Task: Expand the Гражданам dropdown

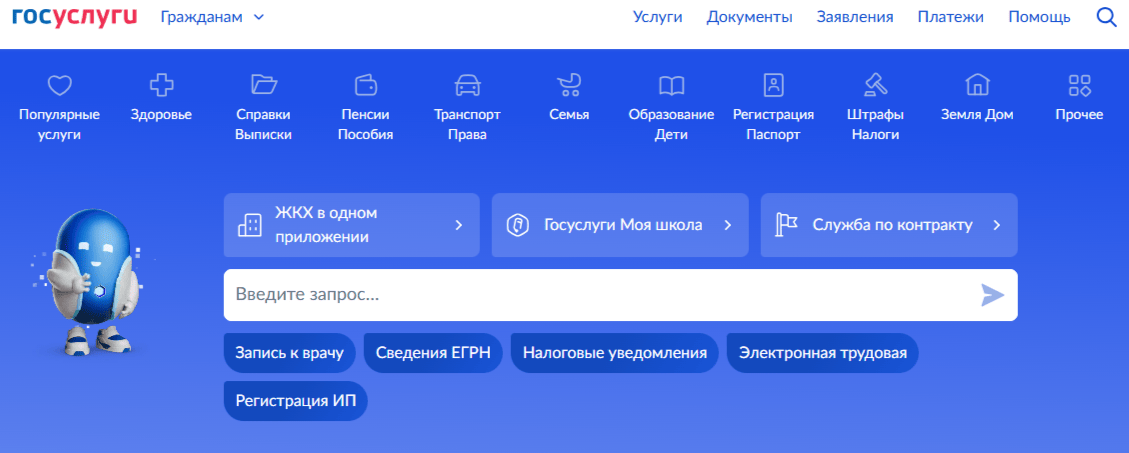Action: 212,17
